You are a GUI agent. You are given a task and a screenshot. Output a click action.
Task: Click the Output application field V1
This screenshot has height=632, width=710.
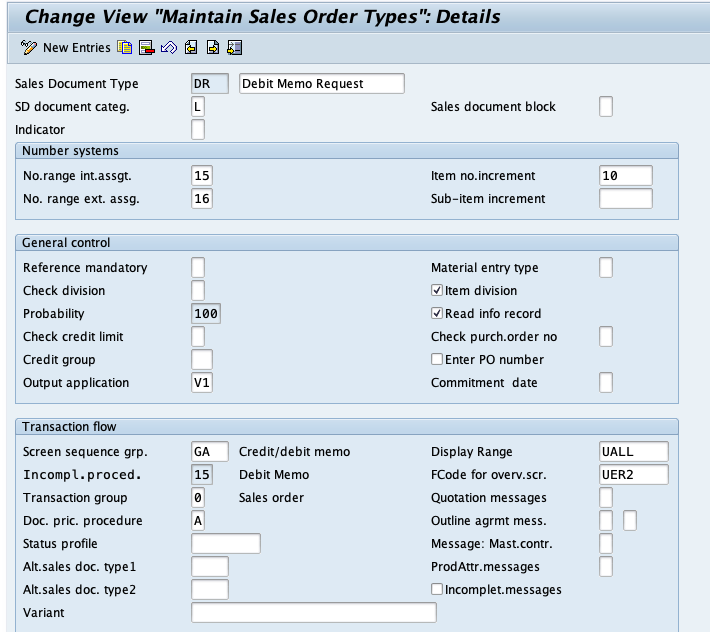[x=202, y=383]
